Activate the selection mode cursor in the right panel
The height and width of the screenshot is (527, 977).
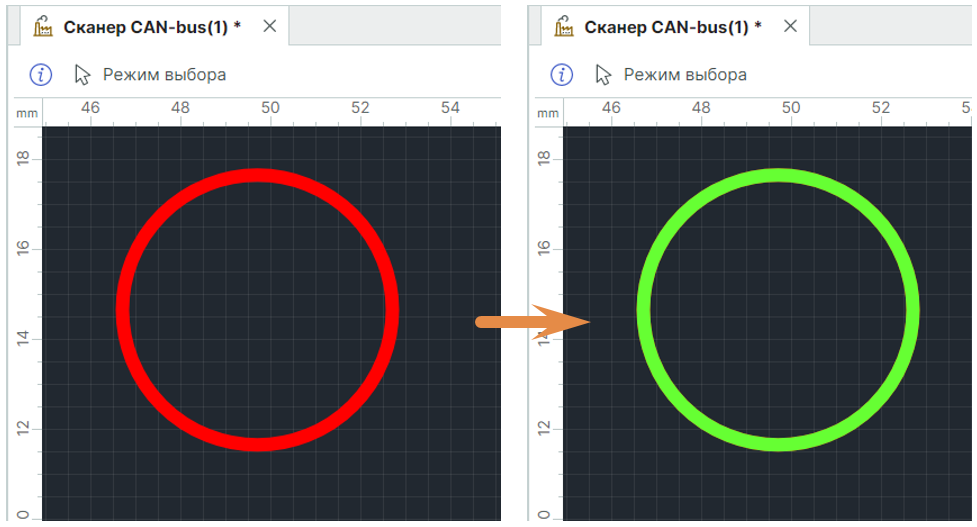603,75
